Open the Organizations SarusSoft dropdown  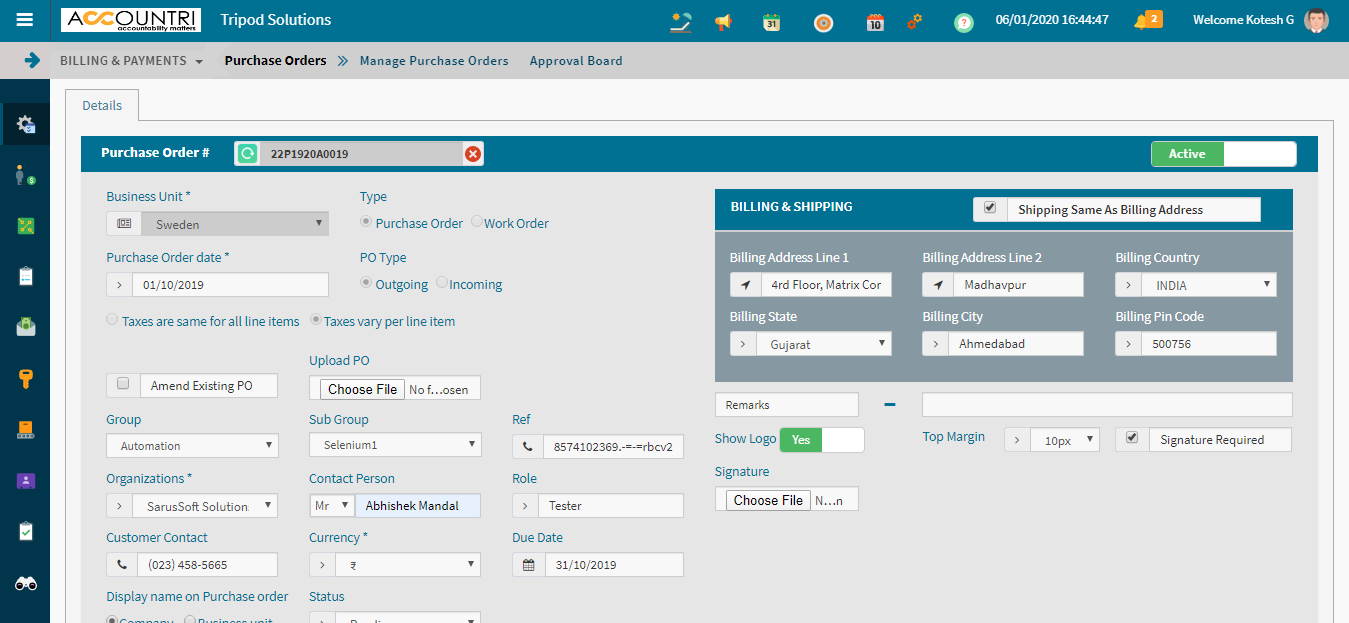[207, 506]
